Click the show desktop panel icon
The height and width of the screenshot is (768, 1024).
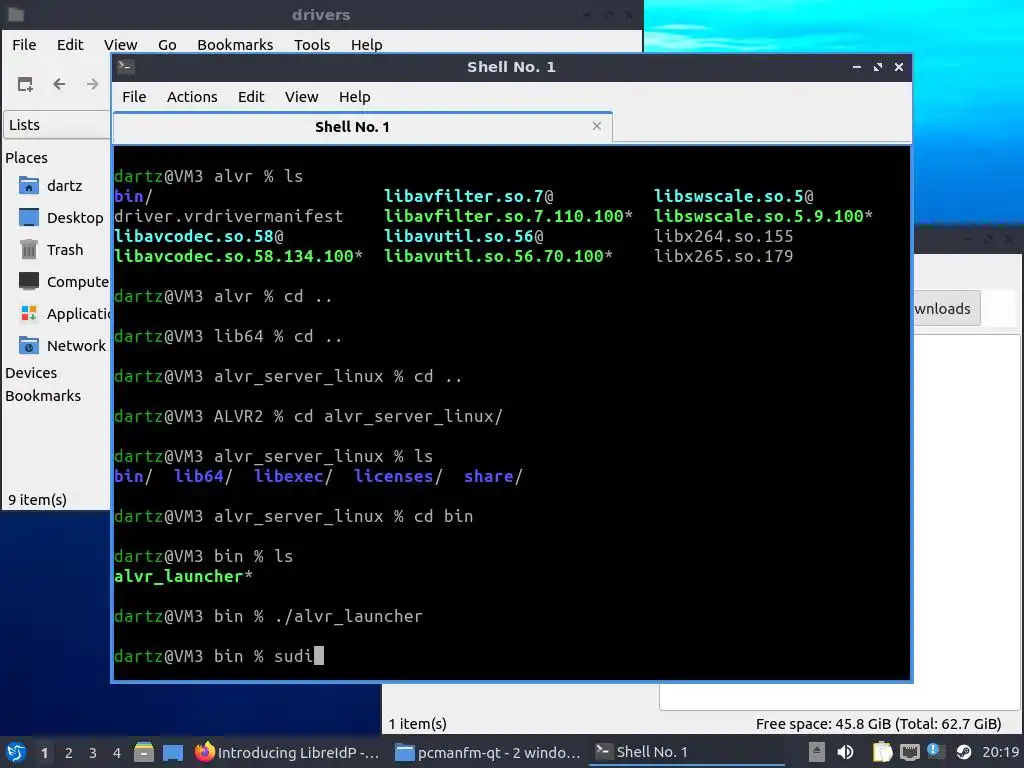pos(172,752)
